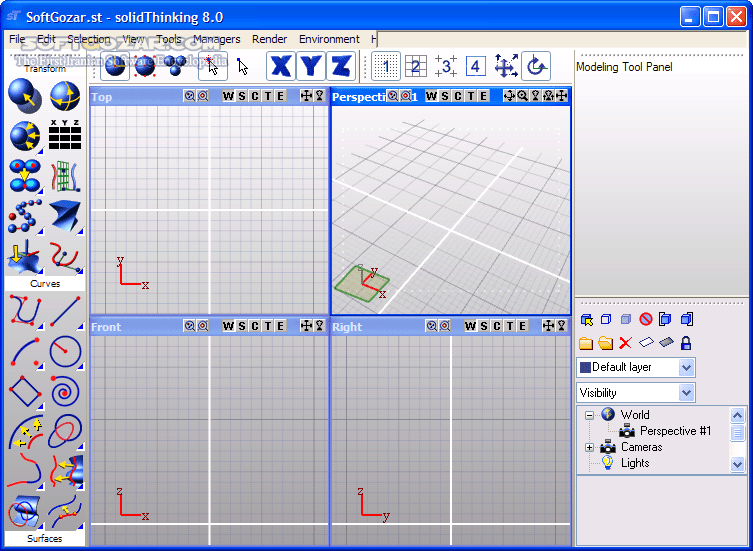Select the spiral curve tool
Viewport: 753px width, 551px height.
(x=66, y=390)
